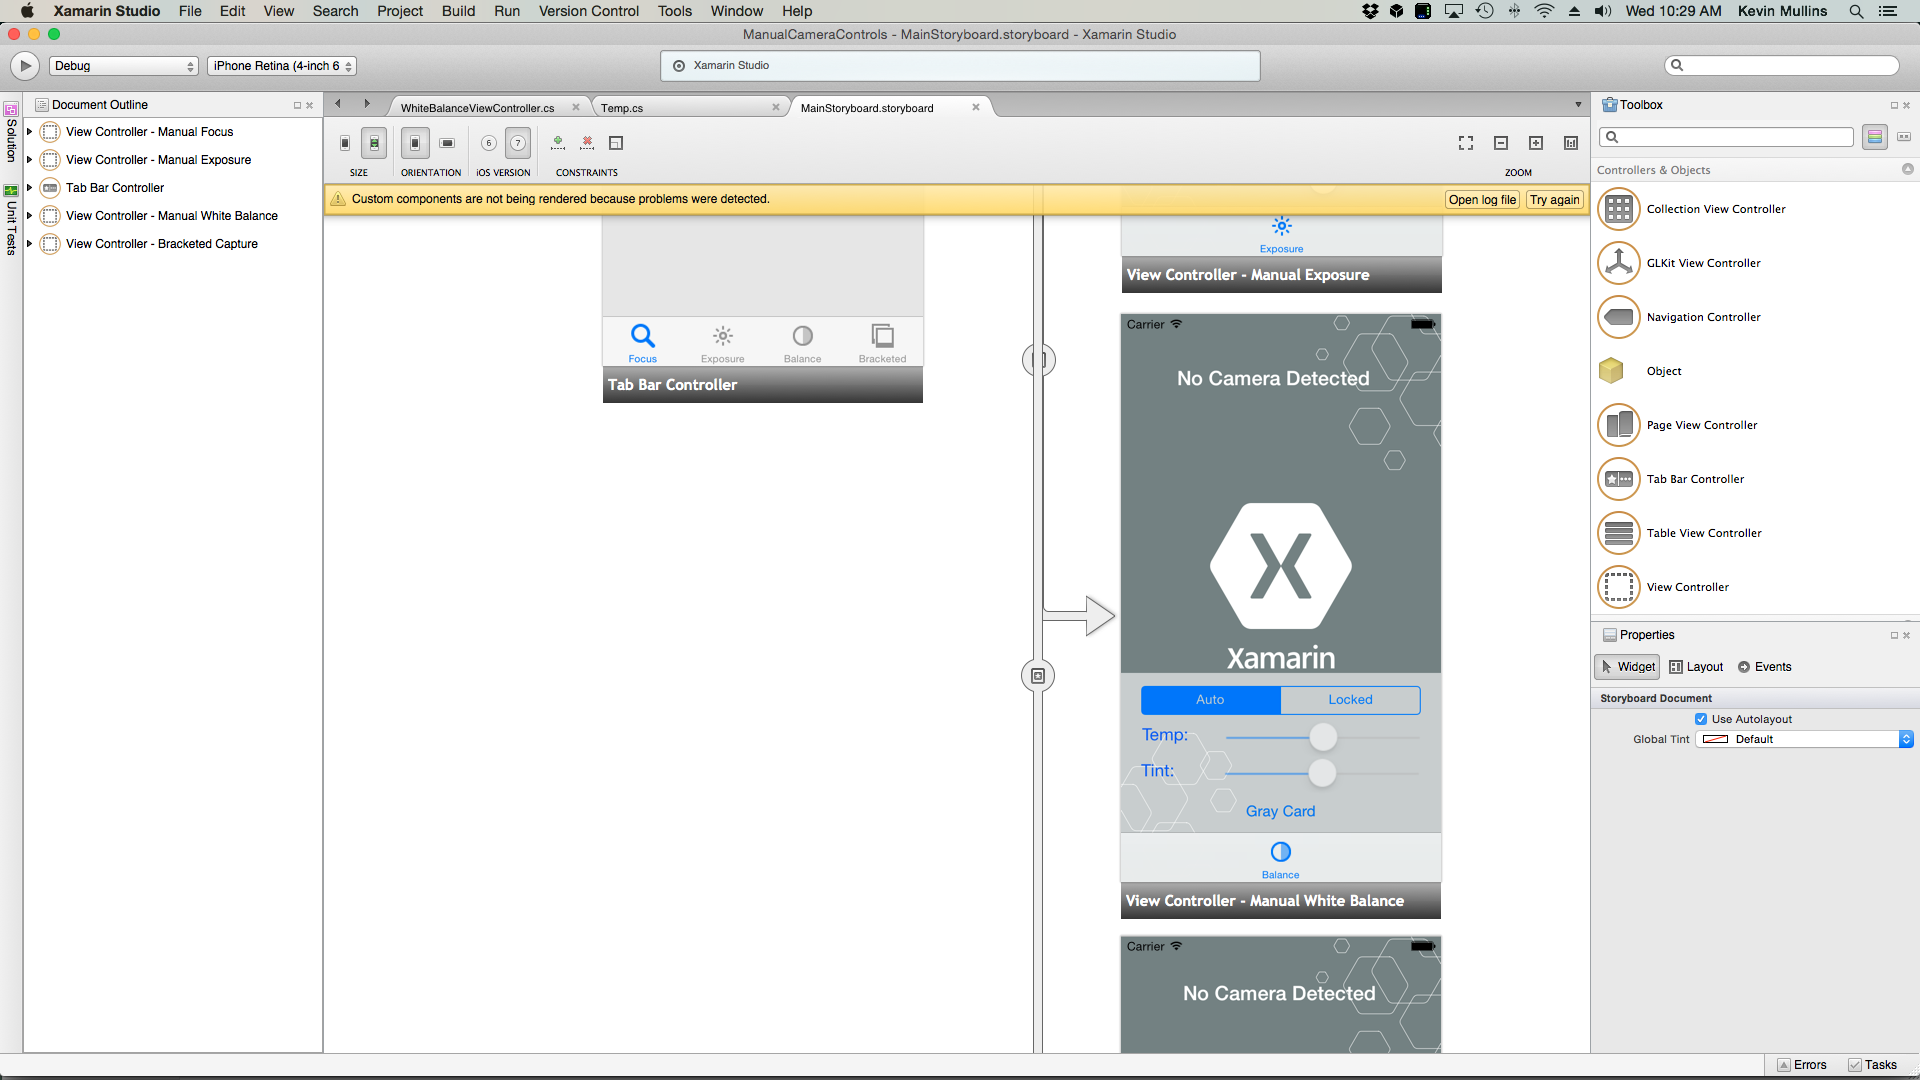Open the iPhone Retina device dropdown
The height and width of the screenshot is (1080, 1920).
pos(281,65)
